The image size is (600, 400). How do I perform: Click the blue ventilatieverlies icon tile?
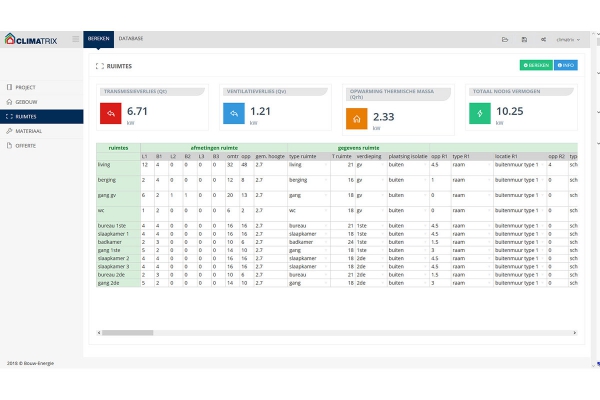(x=234, y=113)
